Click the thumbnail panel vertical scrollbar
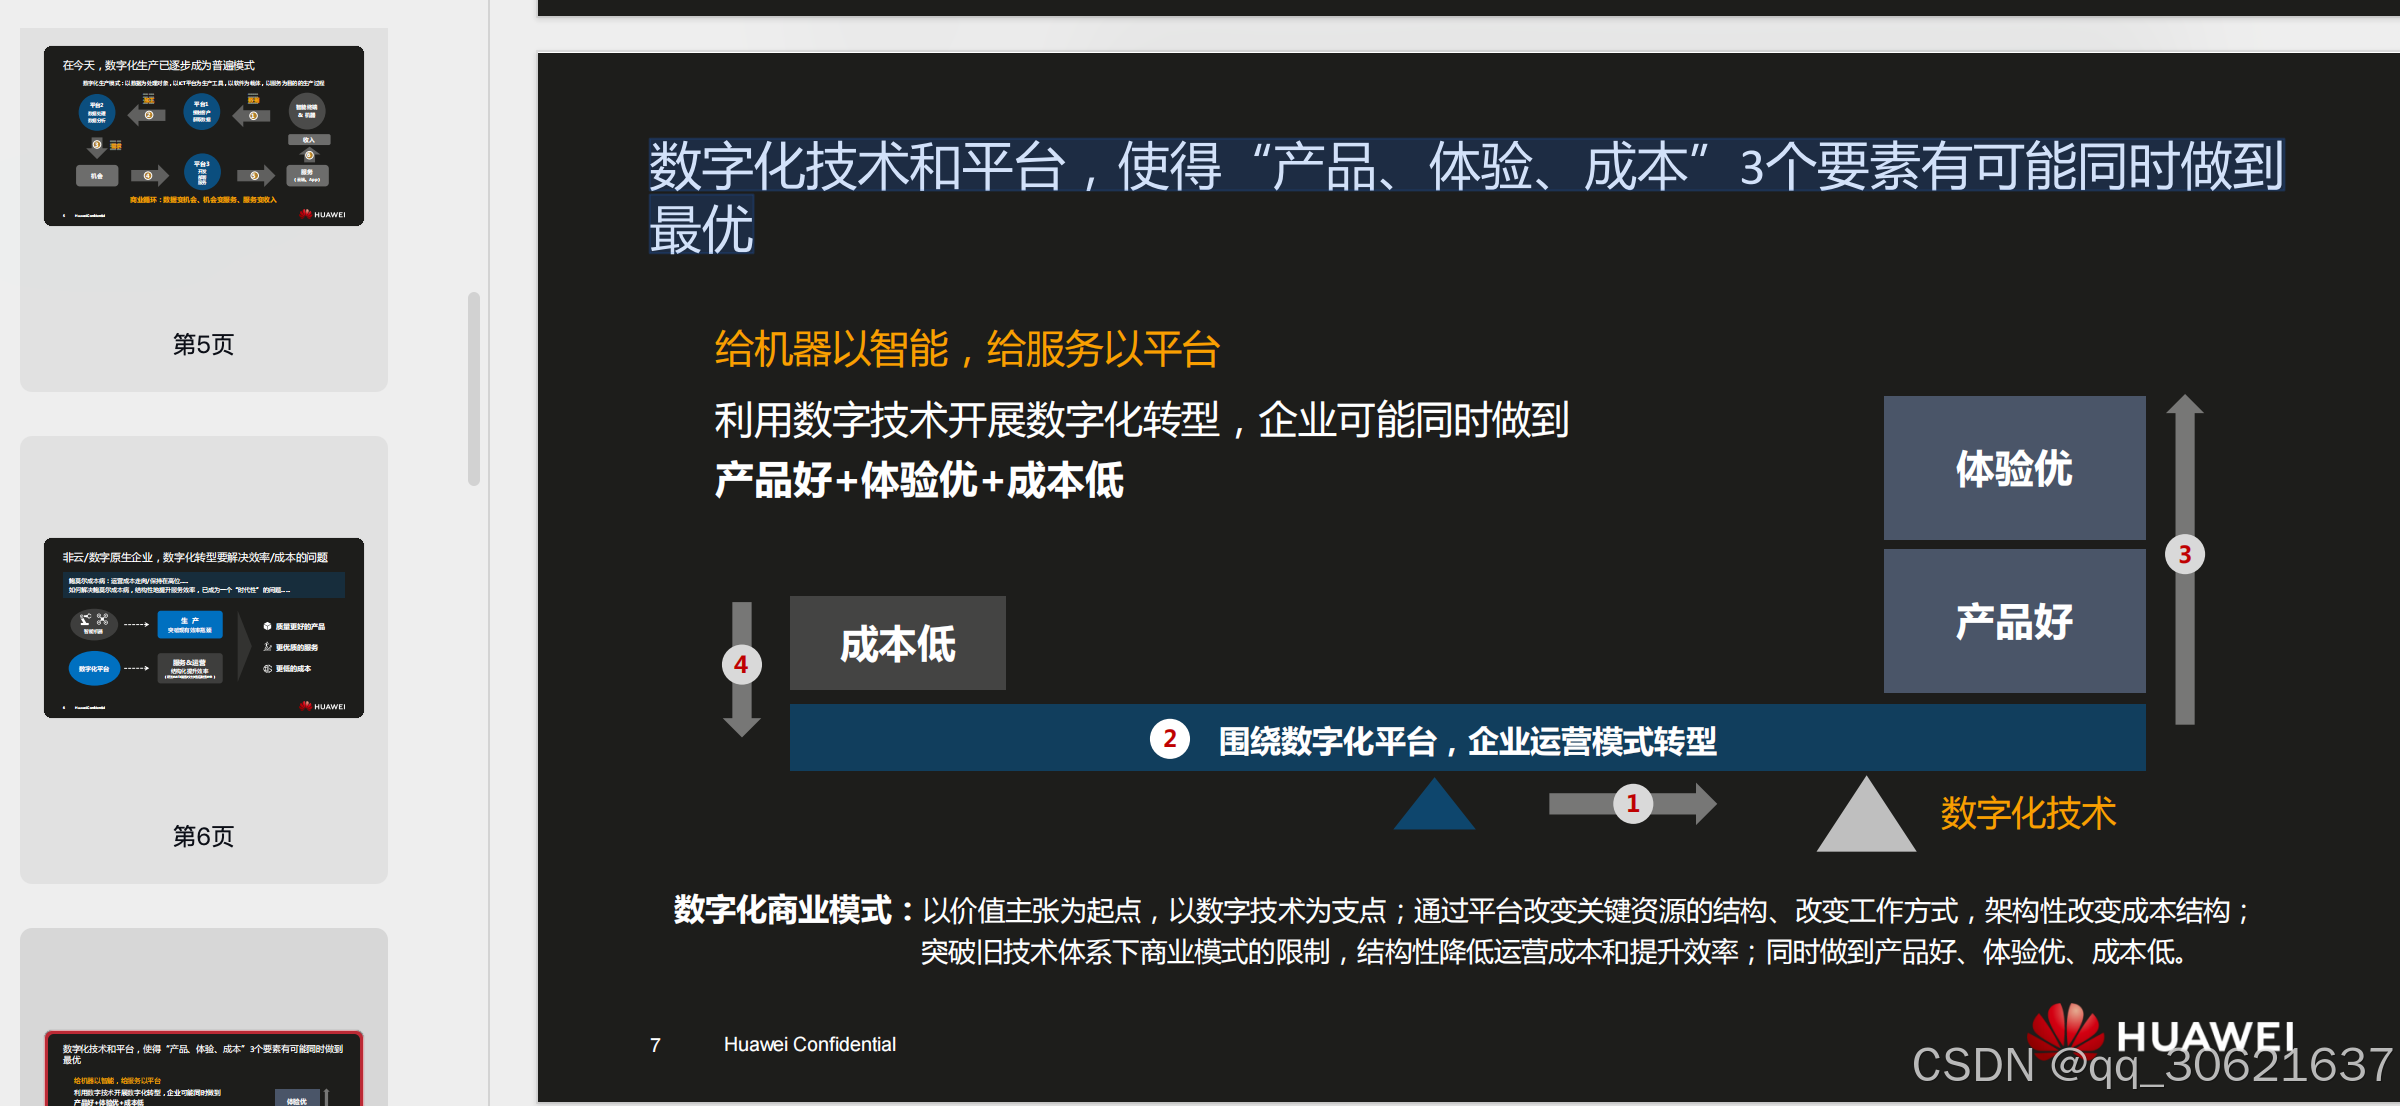This screenshot has height=1106, width=2400. point(474,388)
